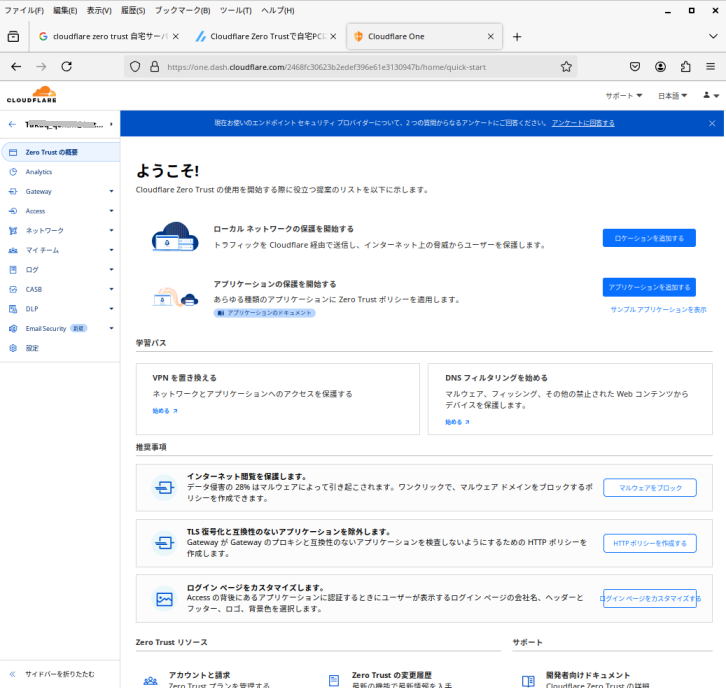
Task: Open the Firefox View icon left of tabs
Action: [x=13, y=36]
